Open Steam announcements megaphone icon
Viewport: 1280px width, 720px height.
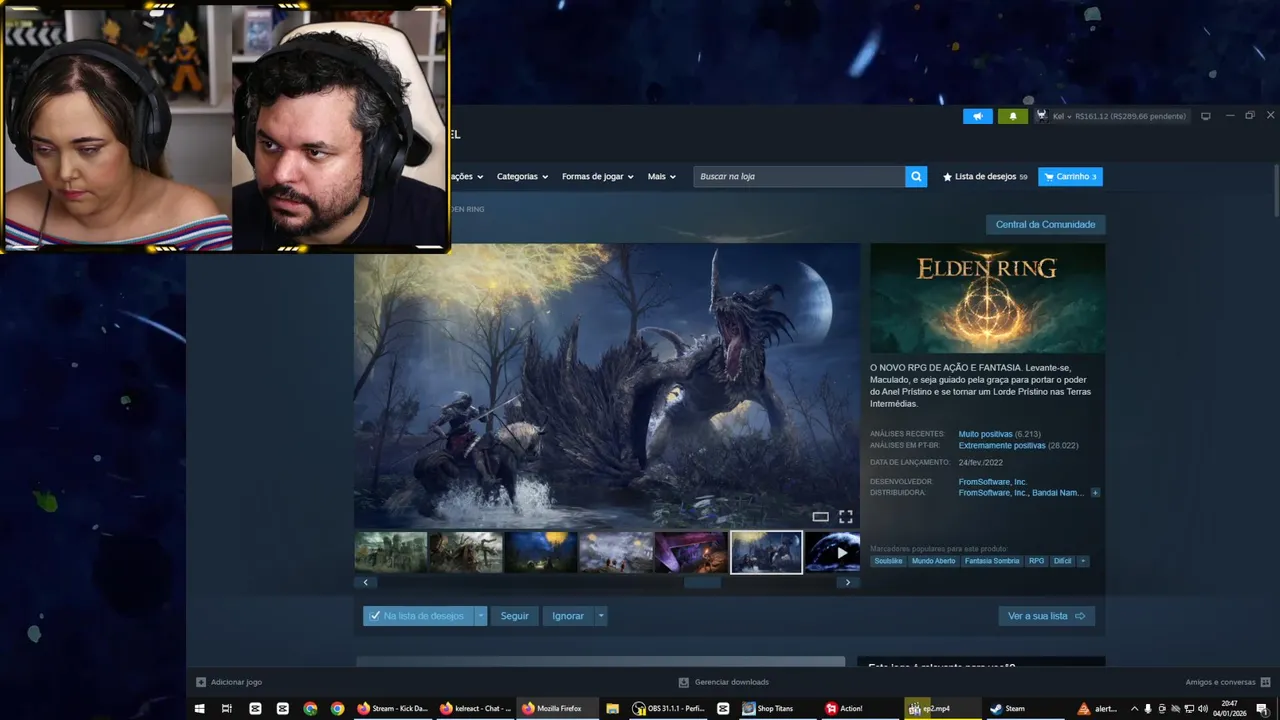(977, 116)
